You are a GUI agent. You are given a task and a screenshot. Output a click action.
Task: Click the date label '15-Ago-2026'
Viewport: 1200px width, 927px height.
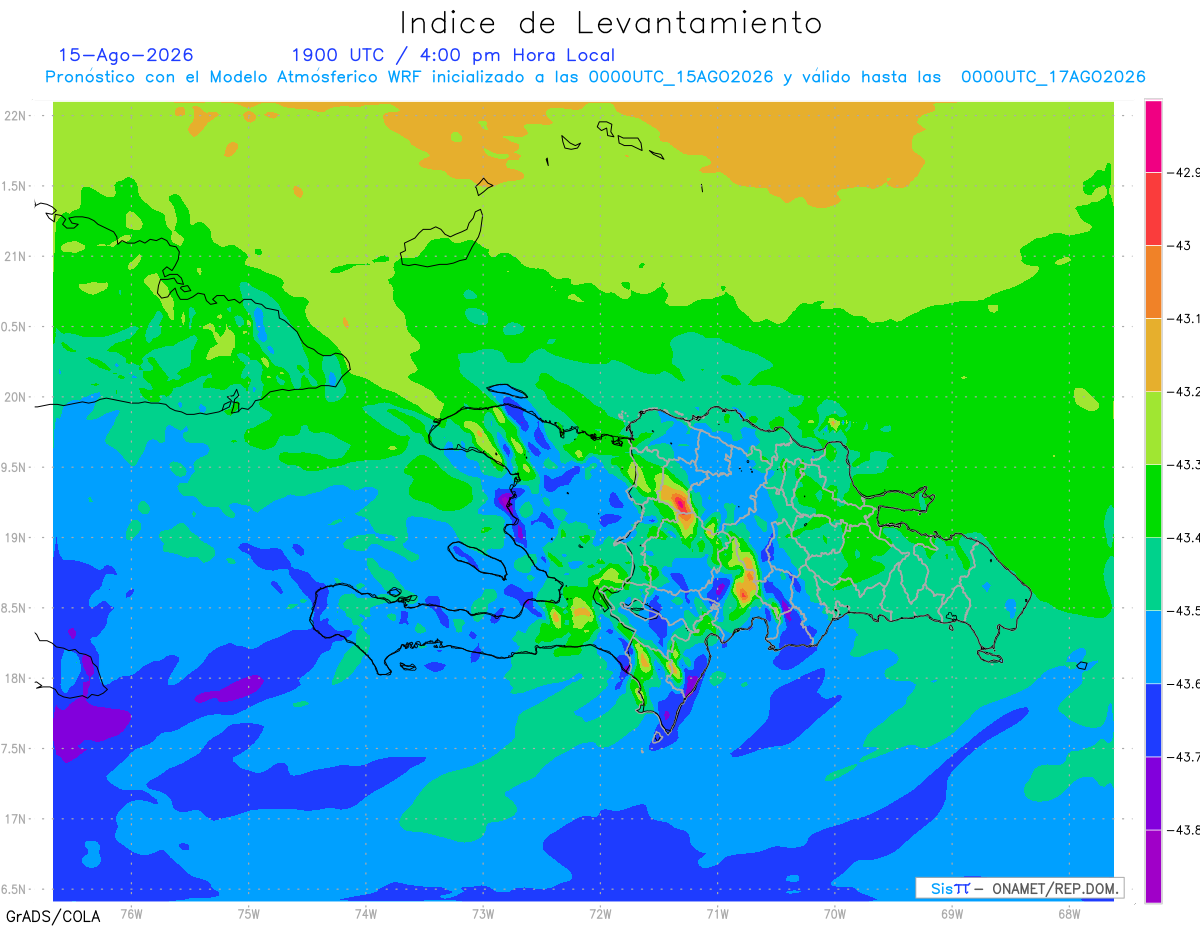[126, 55]
